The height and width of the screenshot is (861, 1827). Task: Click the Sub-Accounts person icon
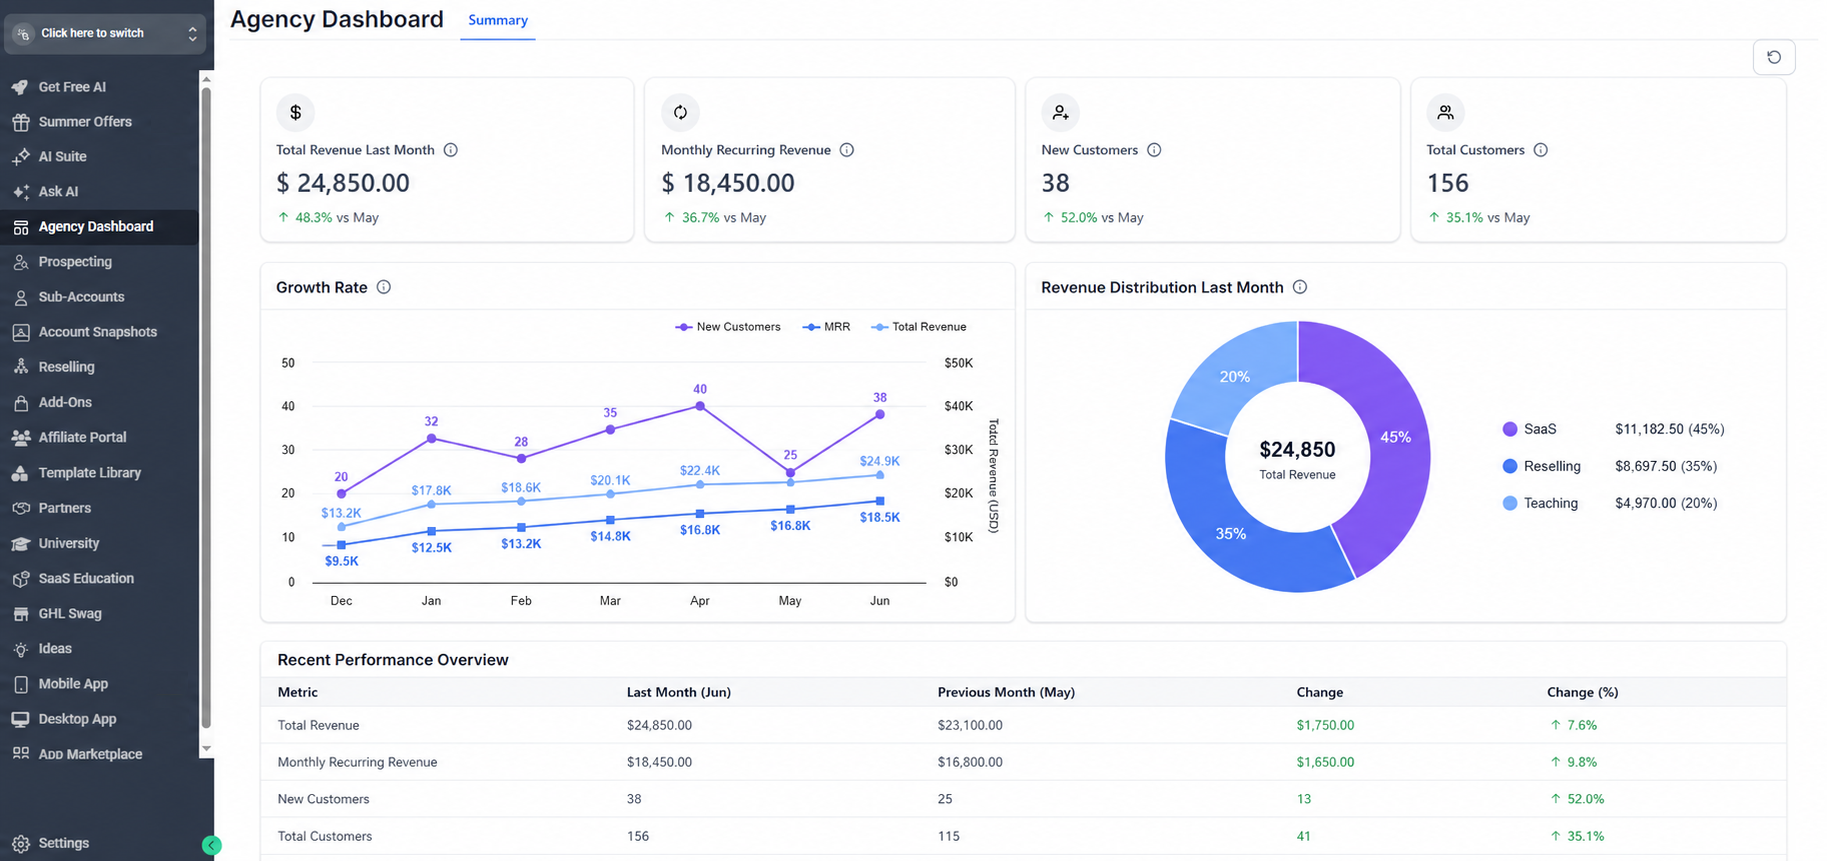click(x=20, y=297)
